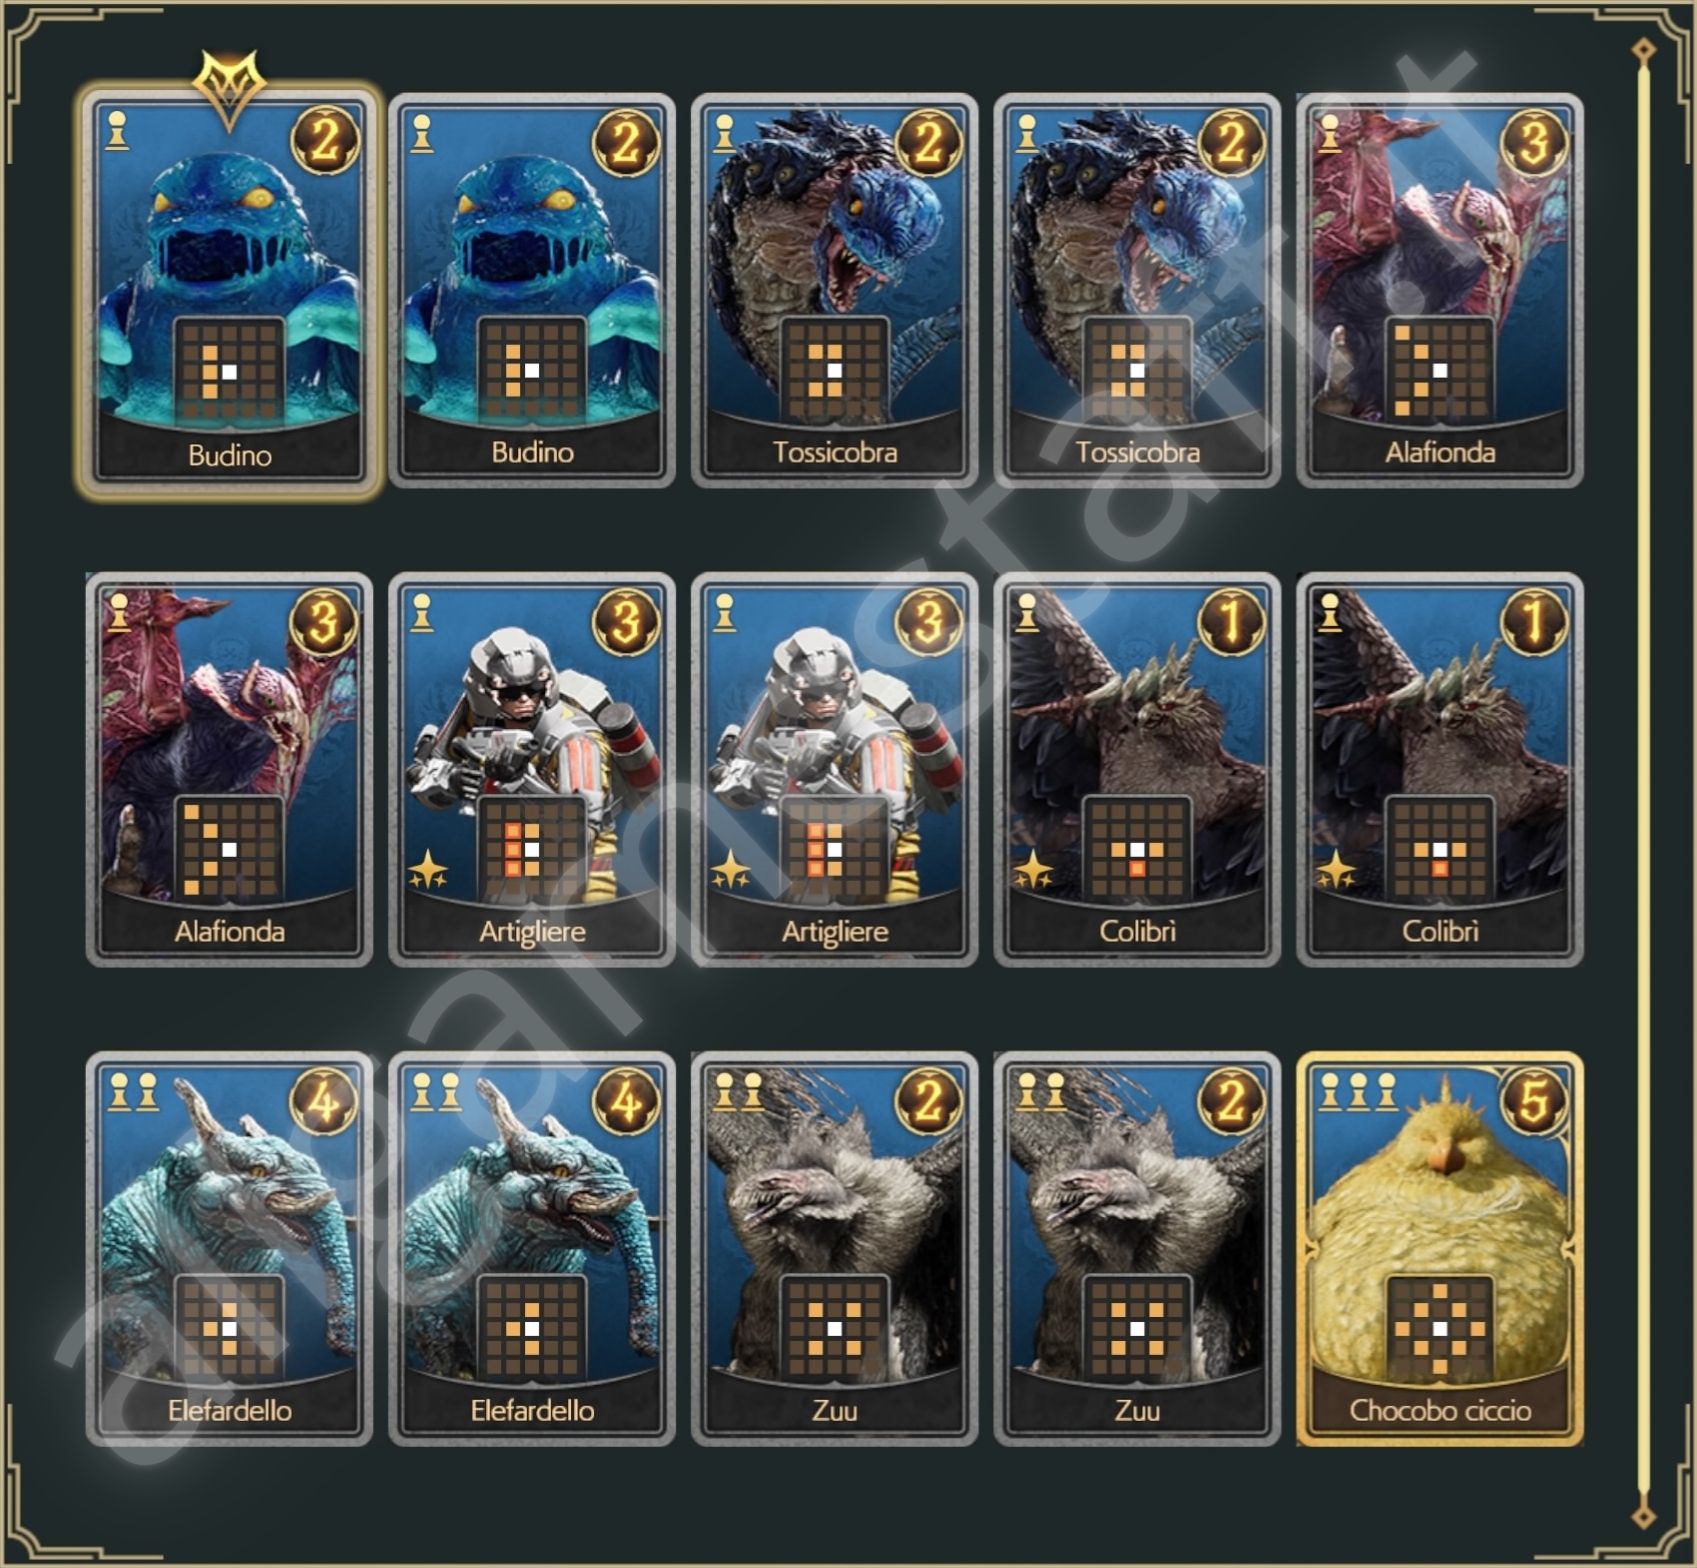Image resolution: width=1697 pixels, height=1568 pixels.
Task: Select the second Tossicobra card
Action: pyautogui.click(x=1137, y=291)
